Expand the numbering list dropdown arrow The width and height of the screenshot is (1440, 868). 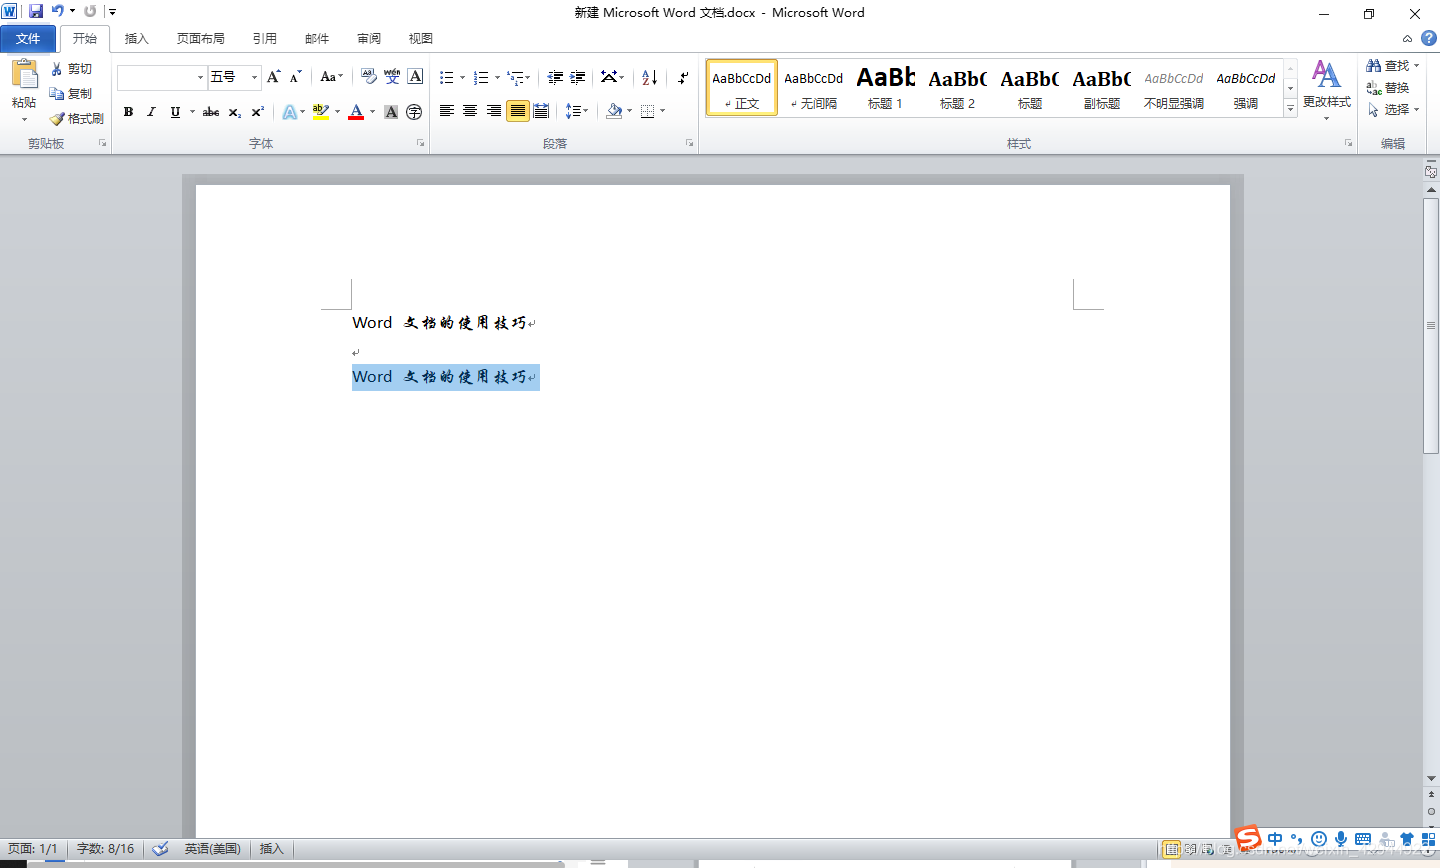pos(497,77)
